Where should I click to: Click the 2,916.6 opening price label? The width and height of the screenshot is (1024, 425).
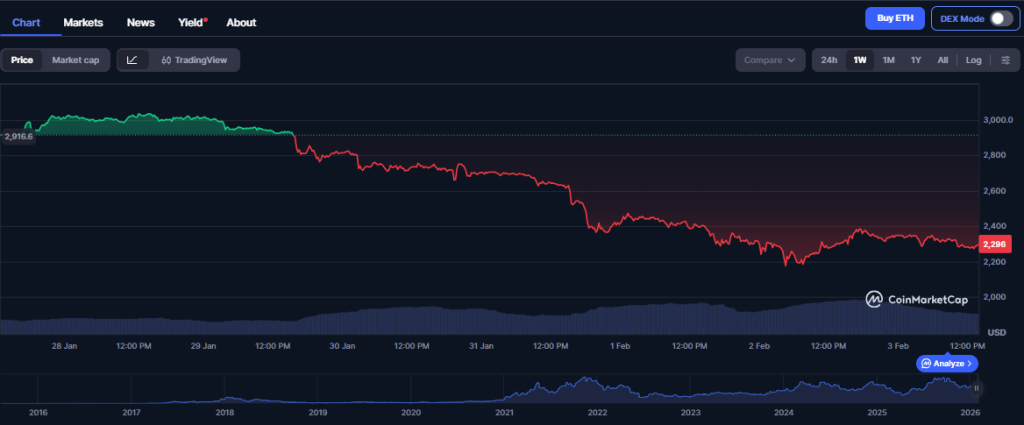(18, 136)
